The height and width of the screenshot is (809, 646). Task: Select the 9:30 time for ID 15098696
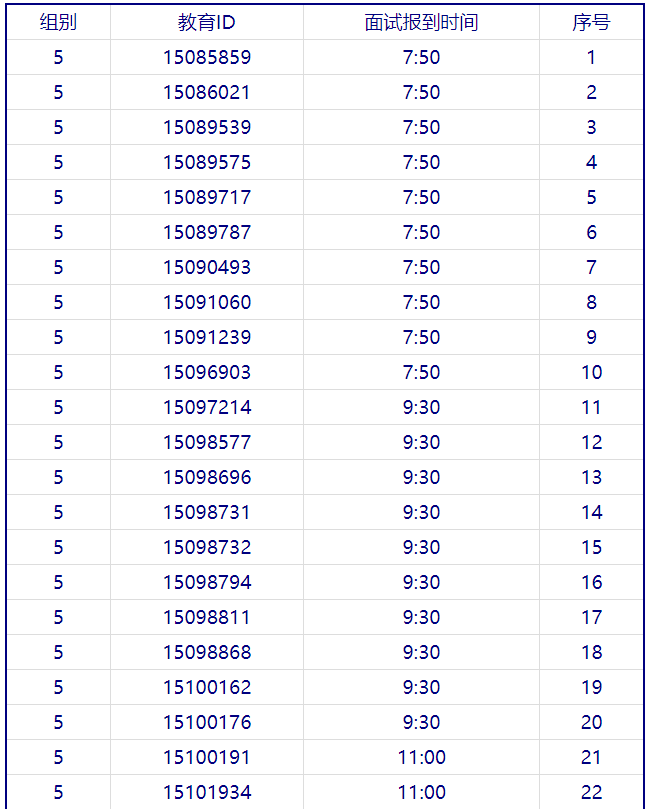click(421, 478)
